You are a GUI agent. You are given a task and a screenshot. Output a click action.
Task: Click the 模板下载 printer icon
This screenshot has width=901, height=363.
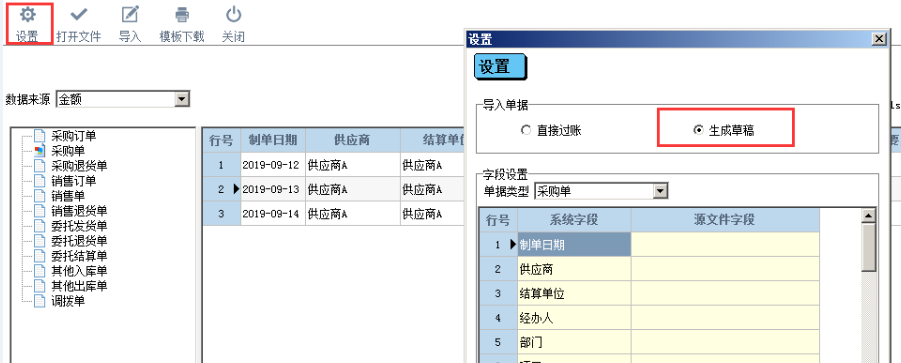pos(182,14)
